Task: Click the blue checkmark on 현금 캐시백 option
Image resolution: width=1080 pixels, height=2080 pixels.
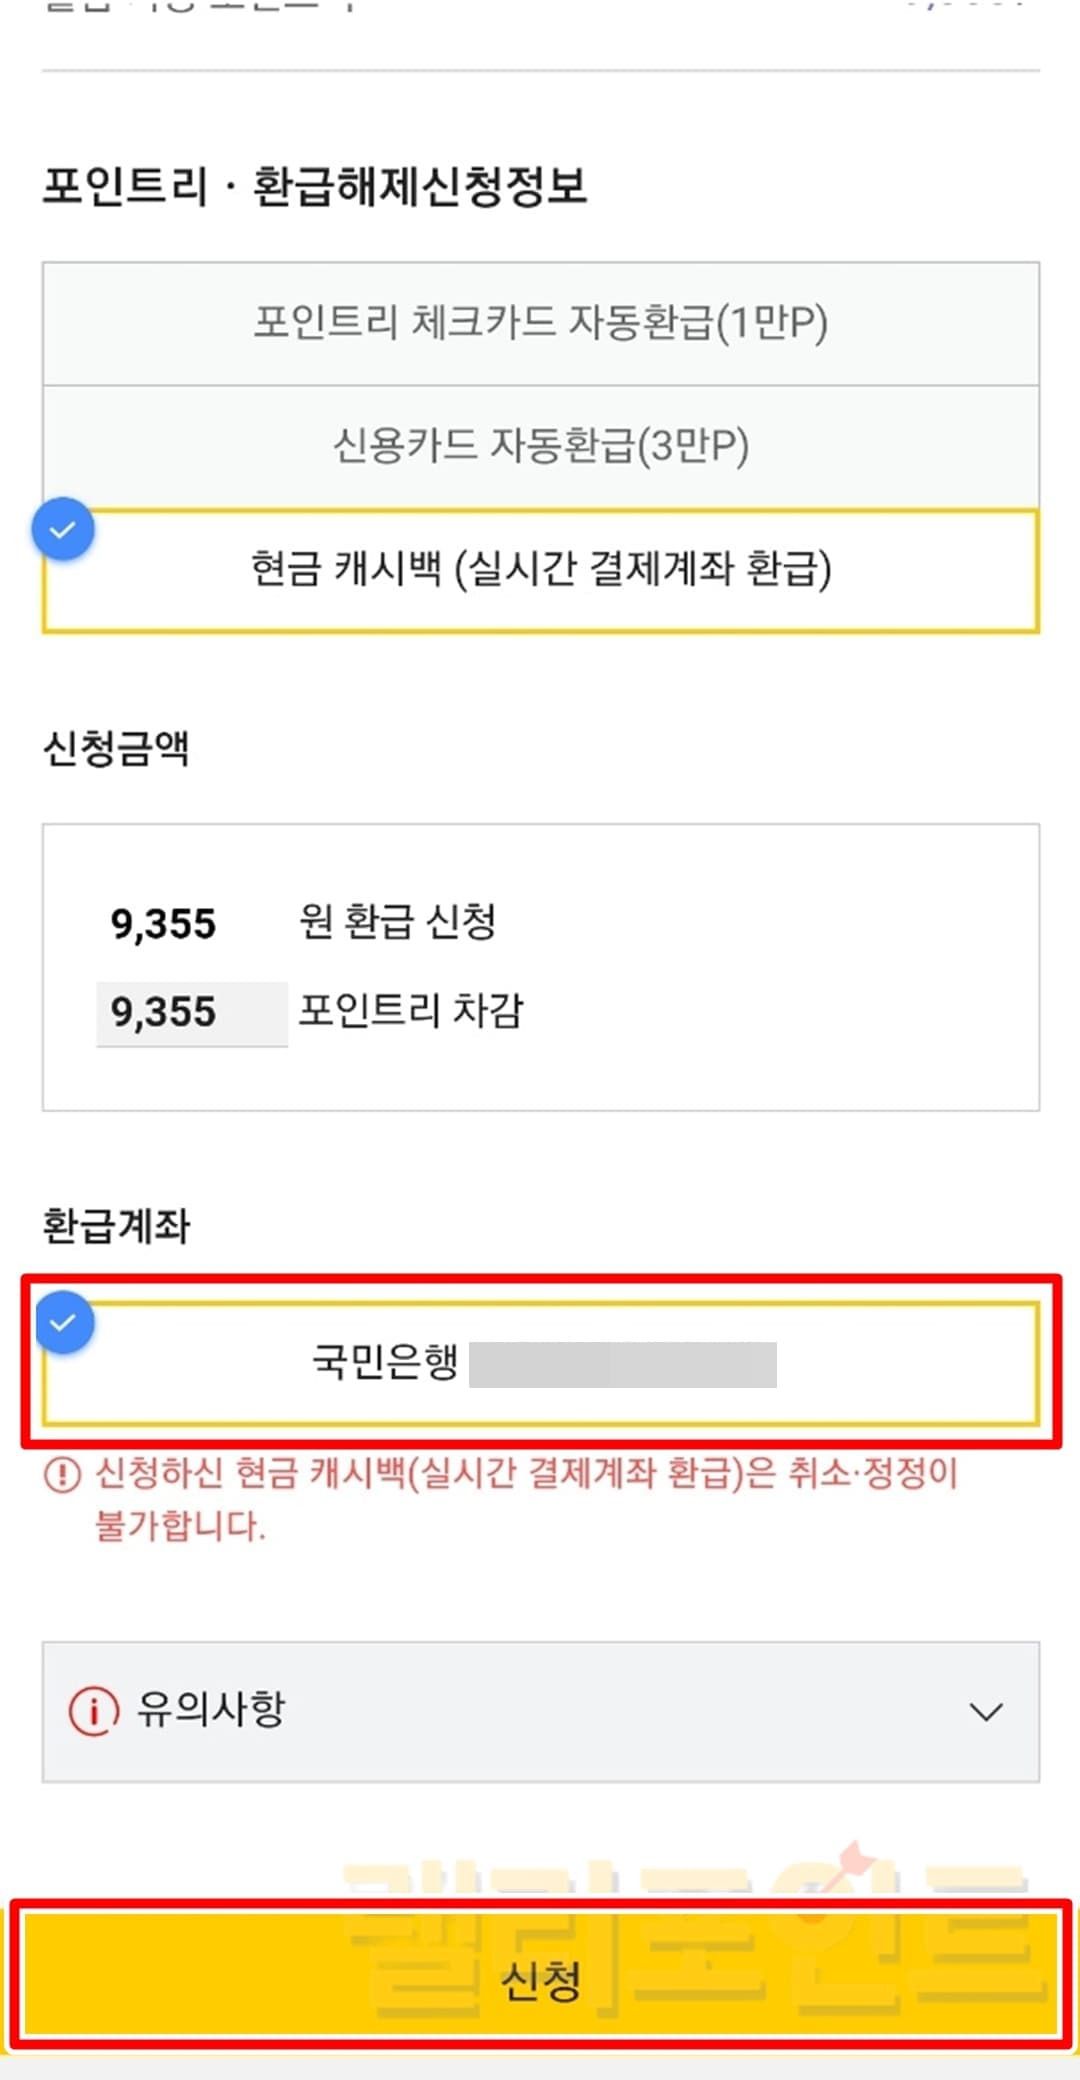Action: coord(63,530)
